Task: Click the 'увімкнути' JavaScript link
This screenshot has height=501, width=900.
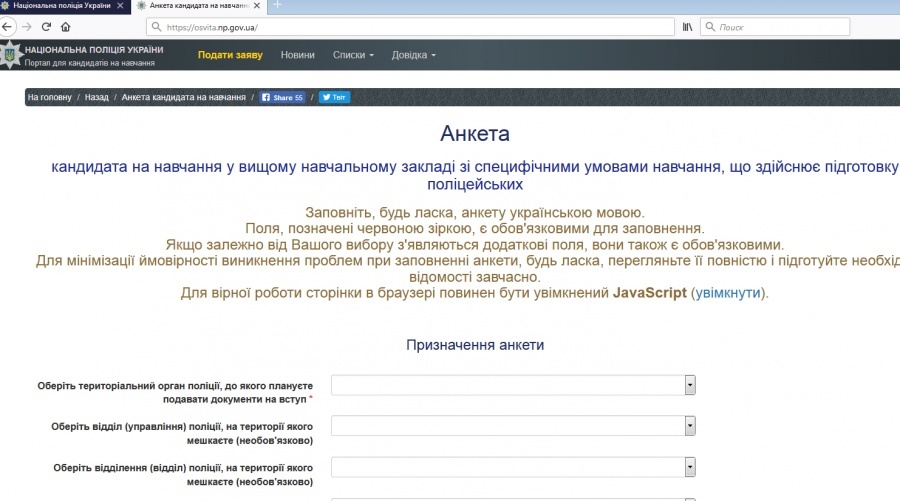Action: point(728,294)
